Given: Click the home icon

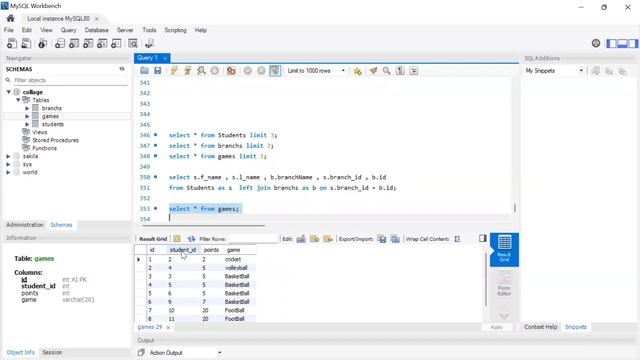Looking at the screenshot, I should [x=11, y=18].
